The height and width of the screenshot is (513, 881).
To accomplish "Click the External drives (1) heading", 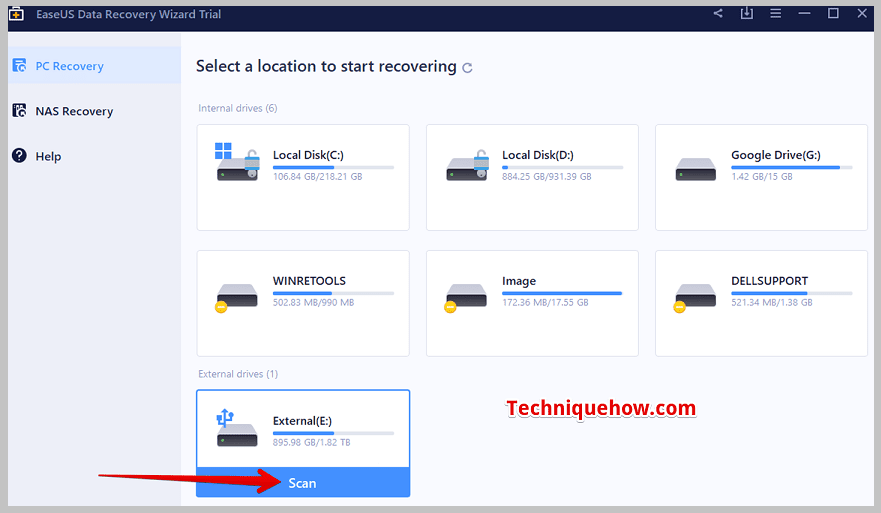I will (x=238, y=374).
